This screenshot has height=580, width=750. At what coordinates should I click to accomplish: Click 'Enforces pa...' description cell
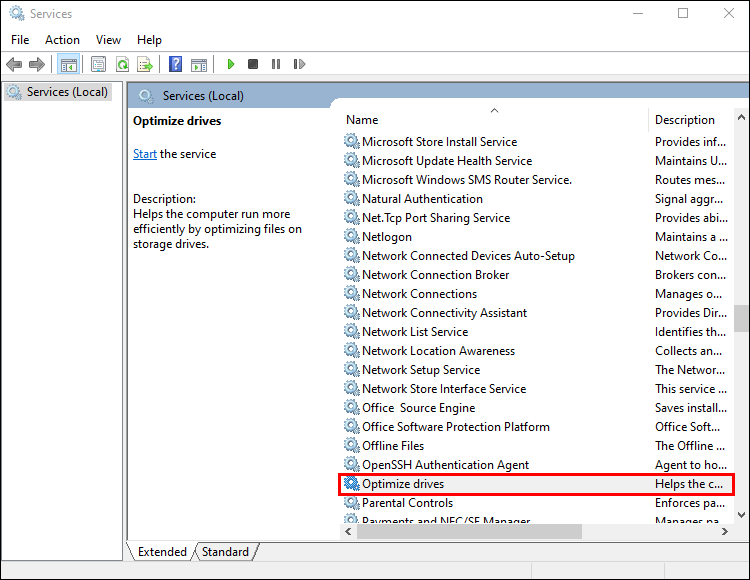pyautogui.click(x=690, y=503)
